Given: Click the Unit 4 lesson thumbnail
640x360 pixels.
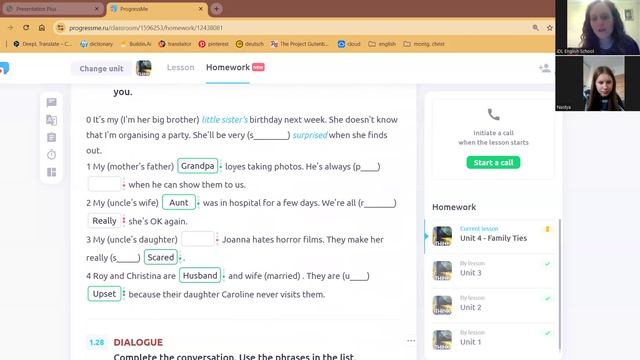Looking at the screenshot, I should click(x=442, y=236).
